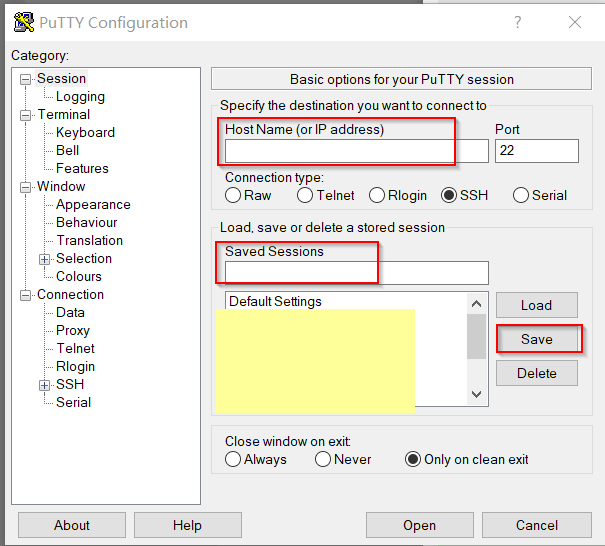Click the question mark help icon
605x546 pixels.
518,22
